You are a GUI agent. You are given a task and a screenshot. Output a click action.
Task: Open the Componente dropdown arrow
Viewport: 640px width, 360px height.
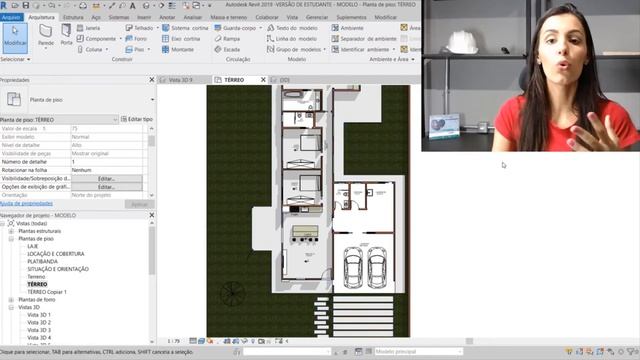point(120,38)
